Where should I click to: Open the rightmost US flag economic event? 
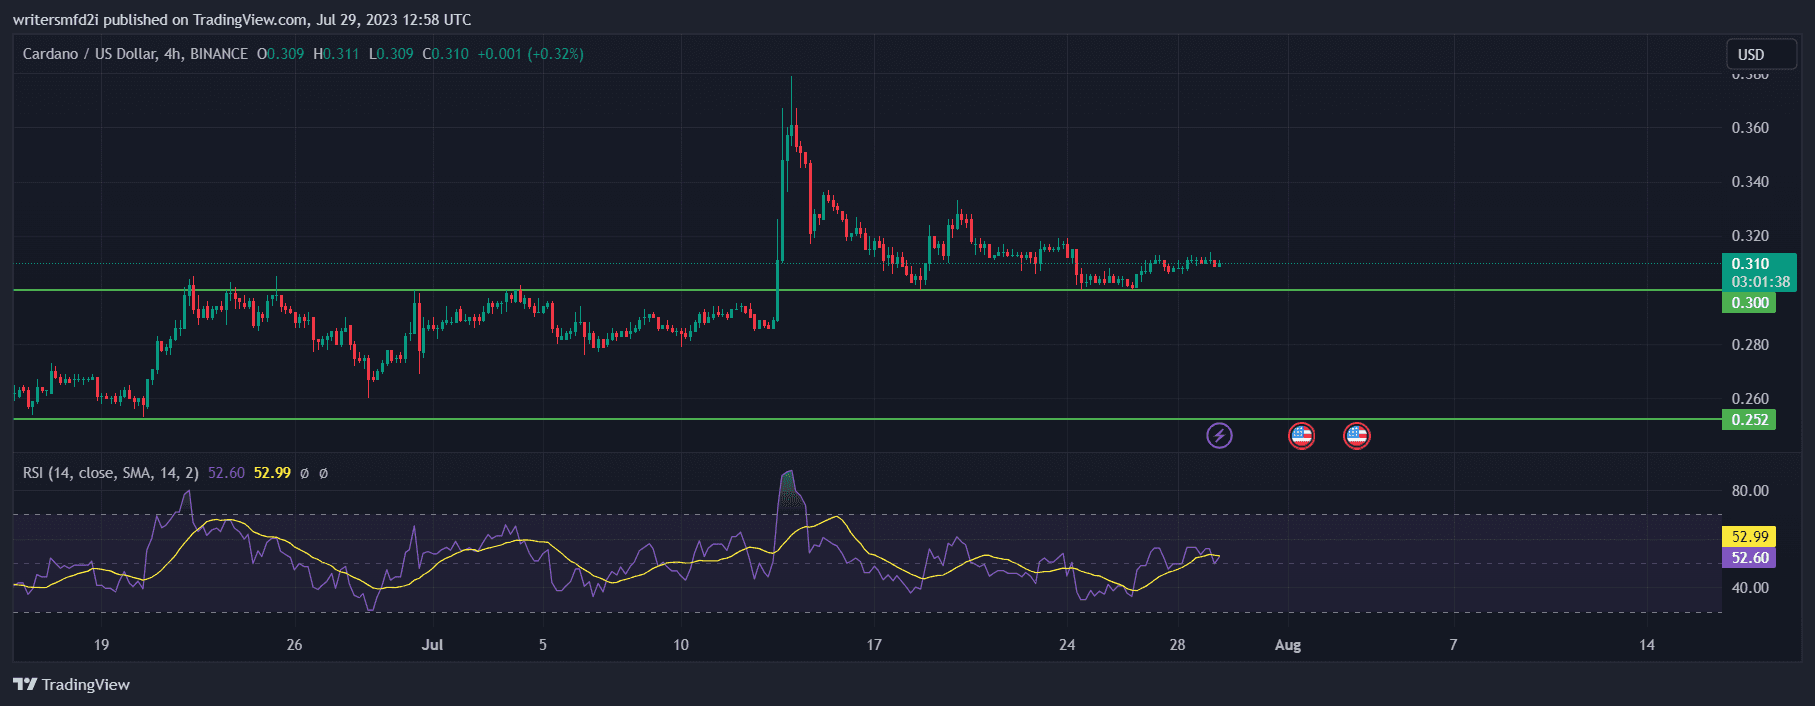coord(1356,436)
